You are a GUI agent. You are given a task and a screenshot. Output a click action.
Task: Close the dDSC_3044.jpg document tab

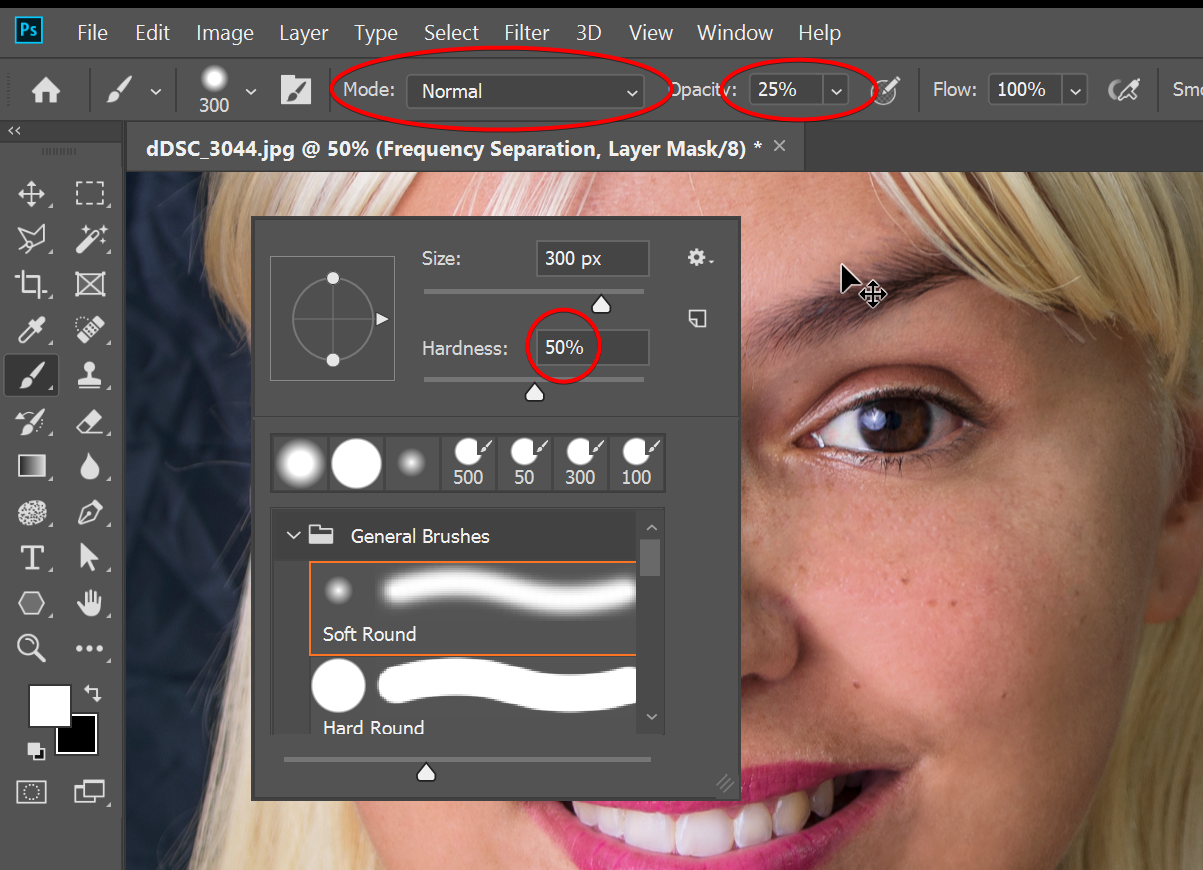point(780,147)
